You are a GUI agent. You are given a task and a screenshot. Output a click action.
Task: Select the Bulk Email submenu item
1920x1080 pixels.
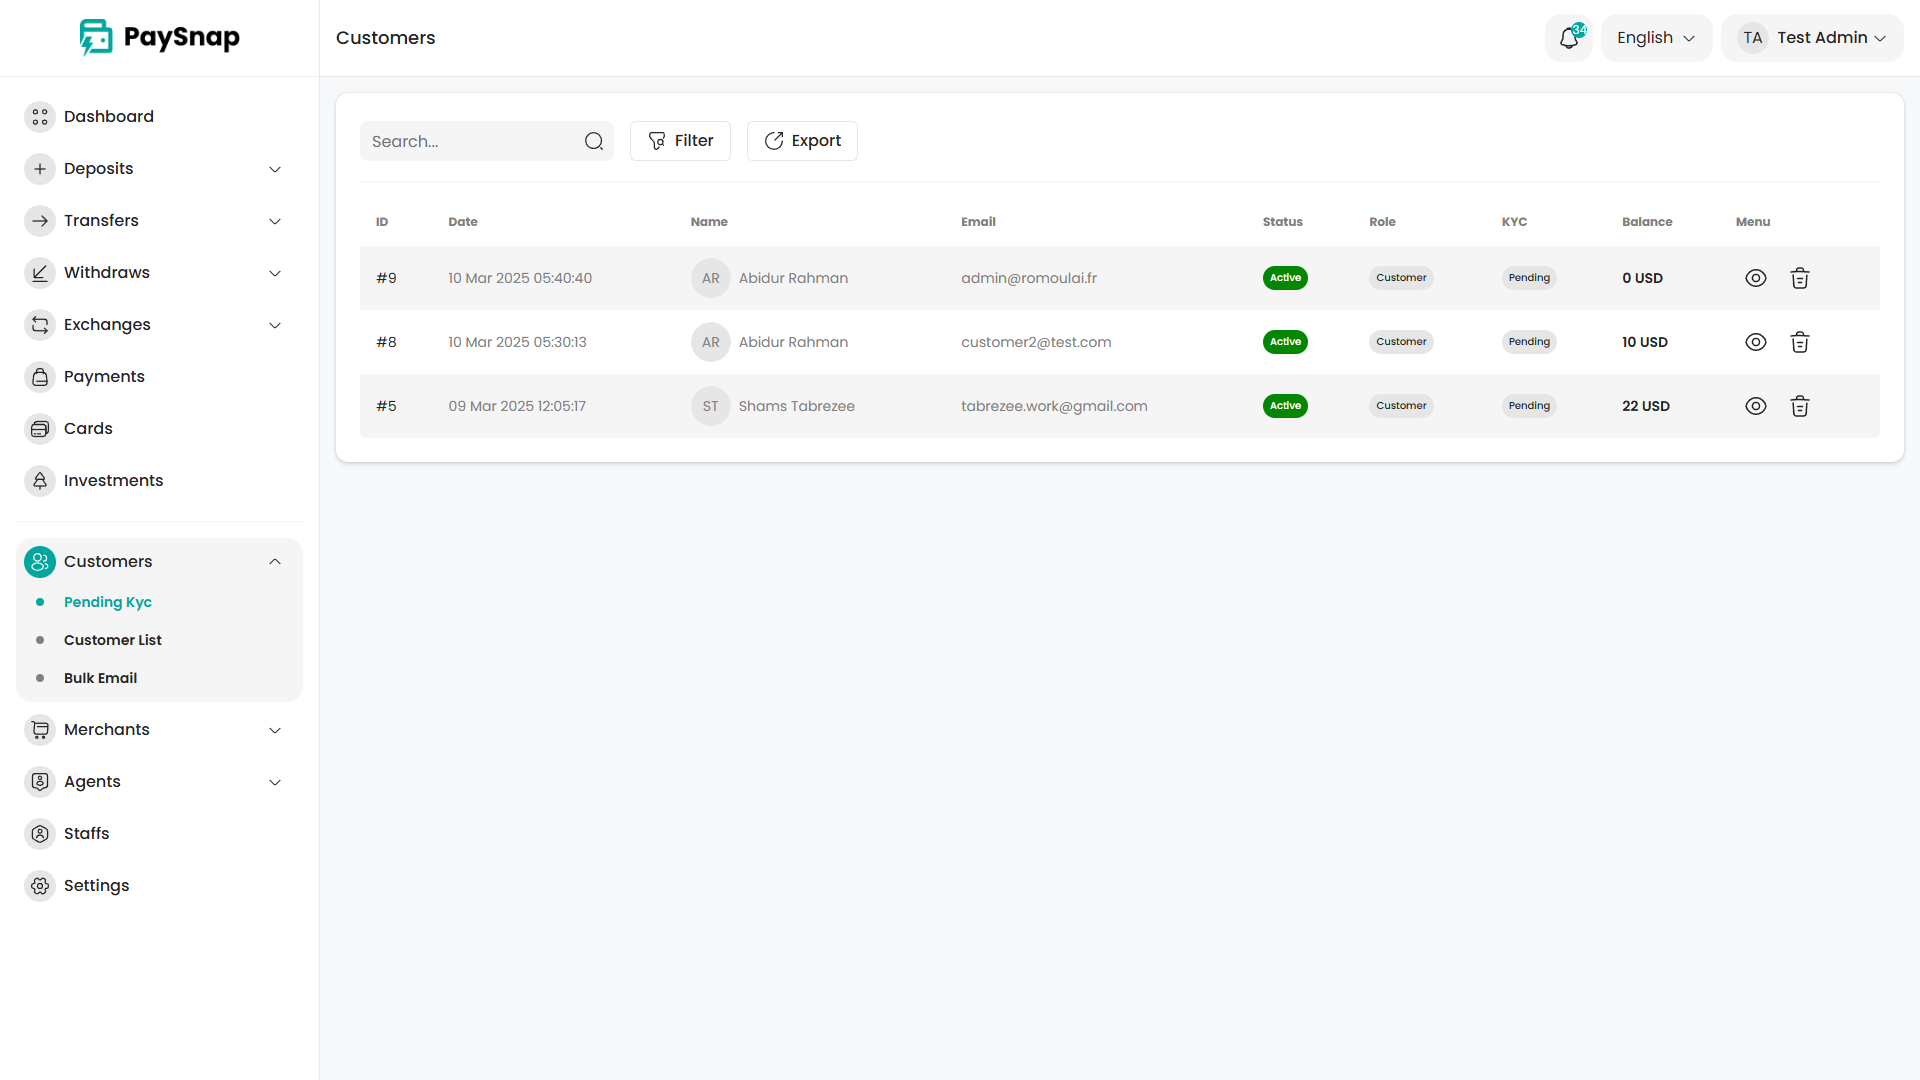[101, 678]
